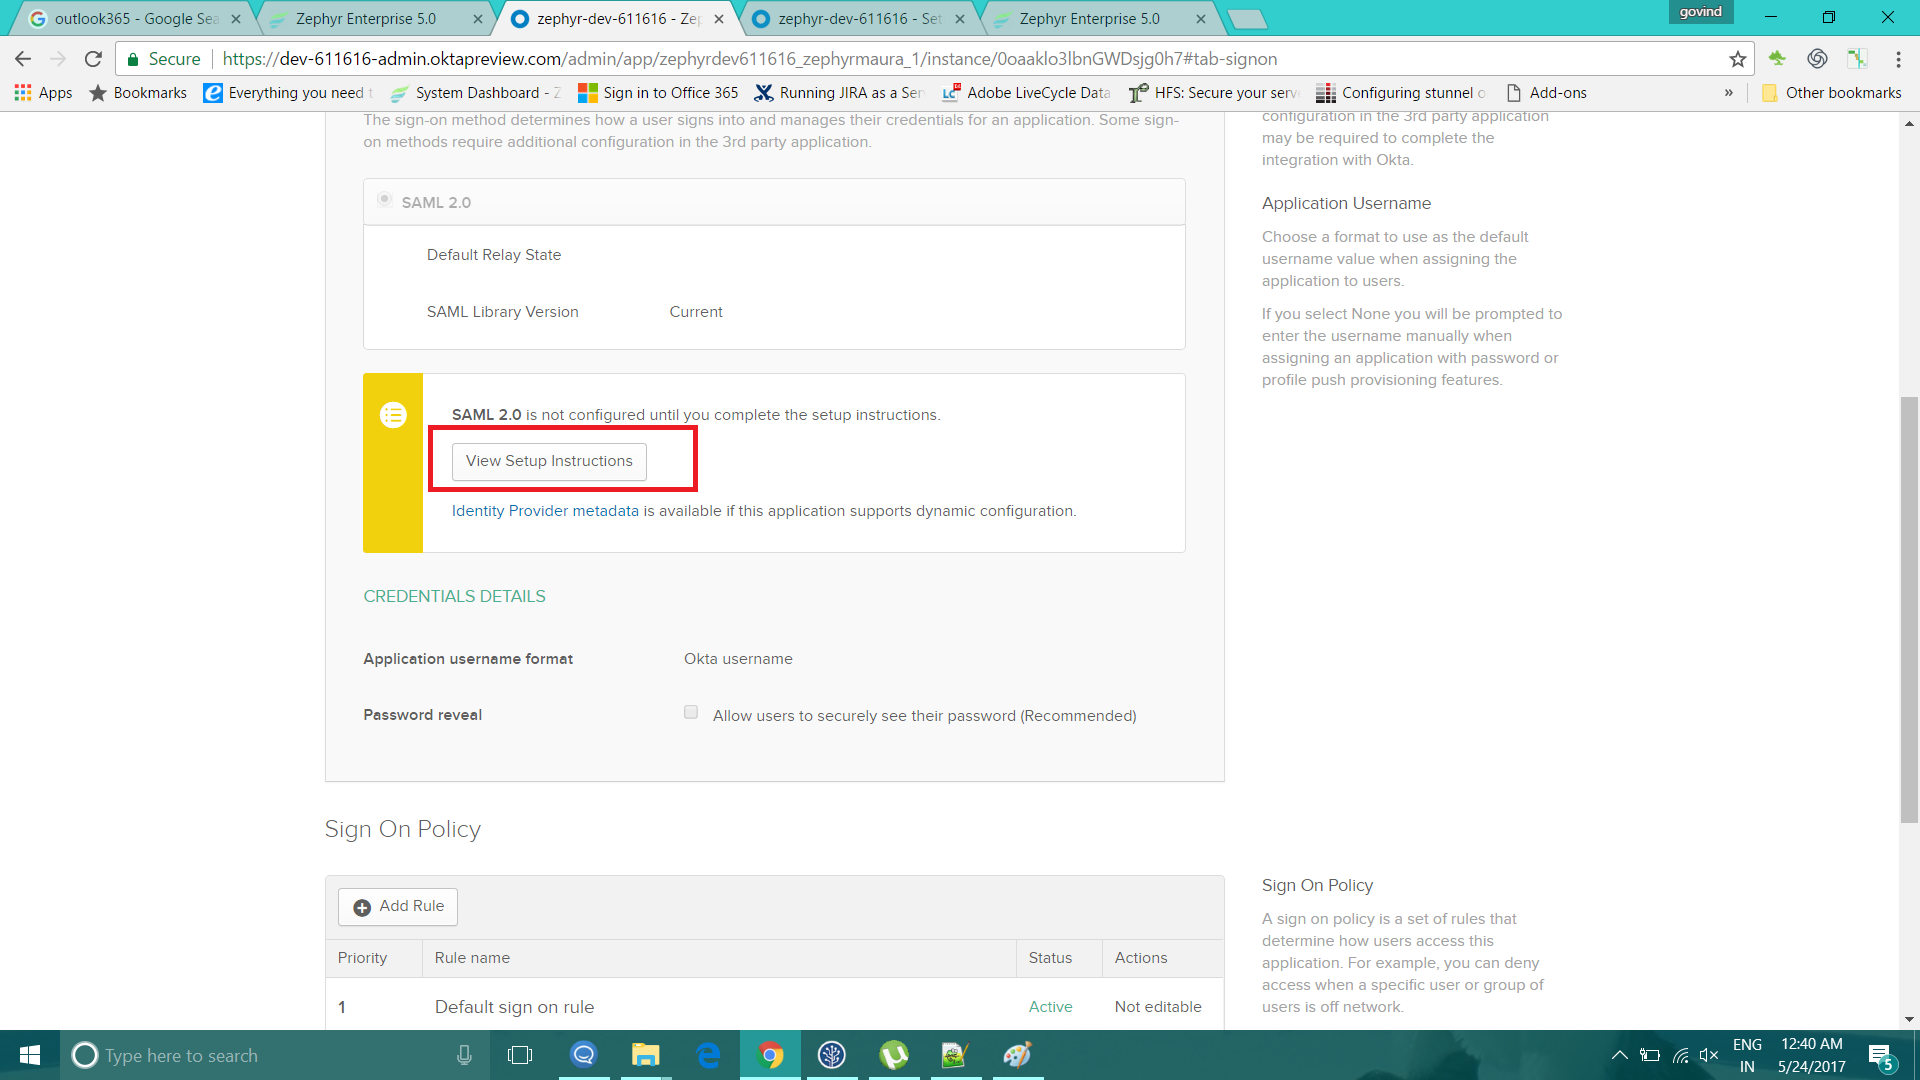
Task: Open Identity Provider metadata link
Action: pos(545,511)
